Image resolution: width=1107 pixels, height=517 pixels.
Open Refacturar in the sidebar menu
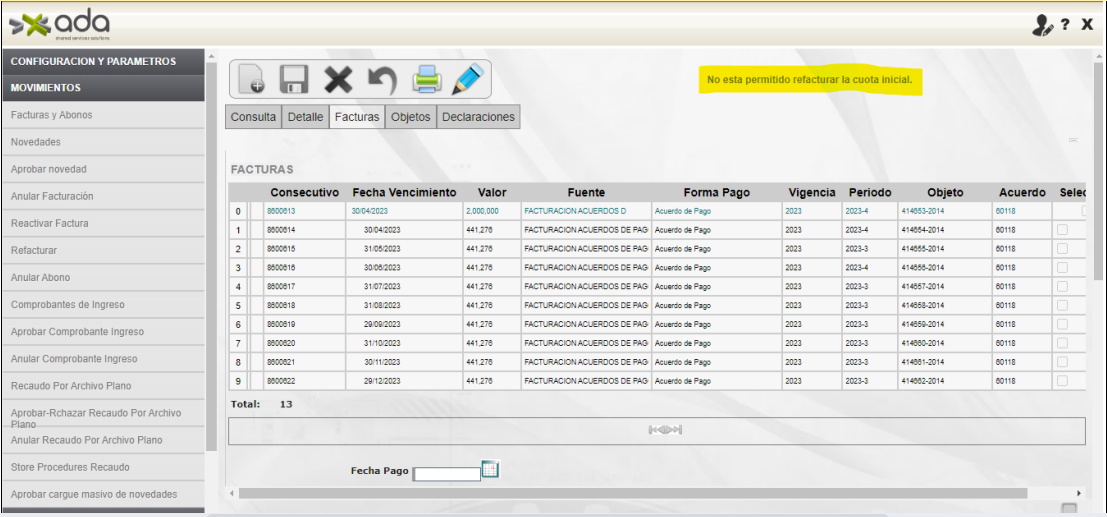[34, 250]
